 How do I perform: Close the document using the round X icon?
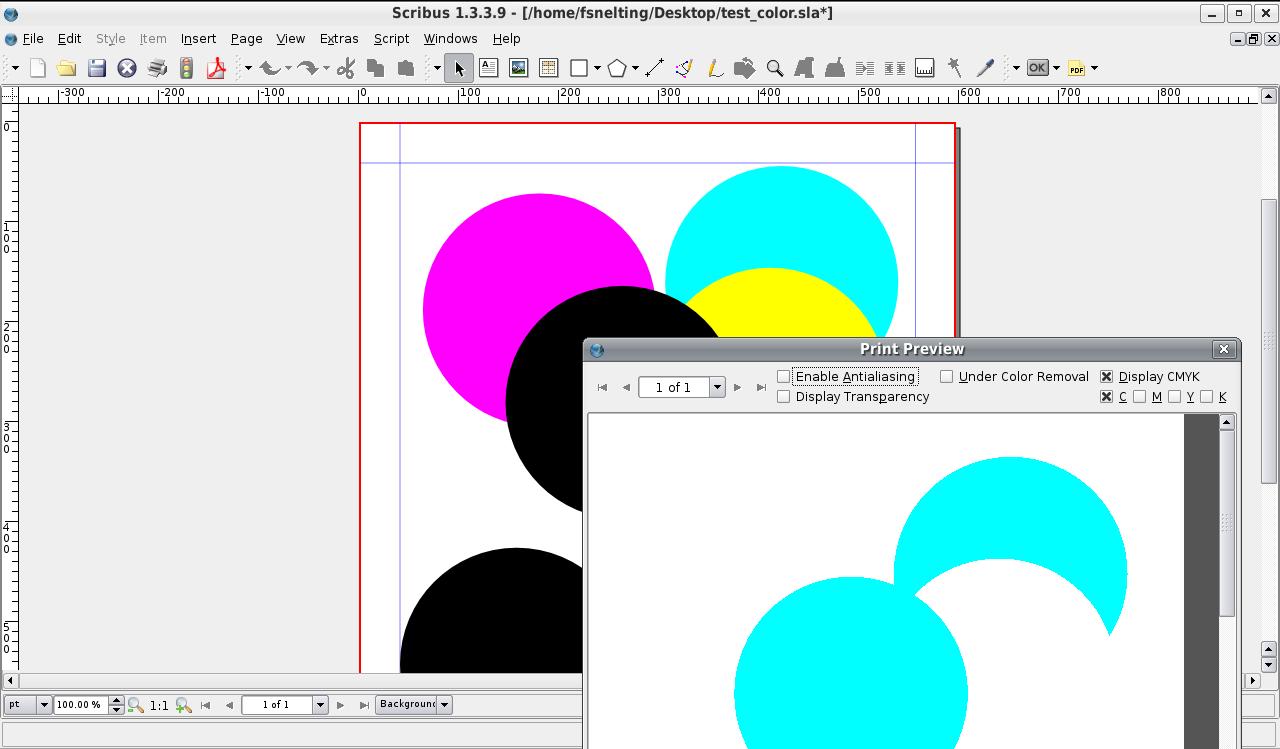point(127,68)
